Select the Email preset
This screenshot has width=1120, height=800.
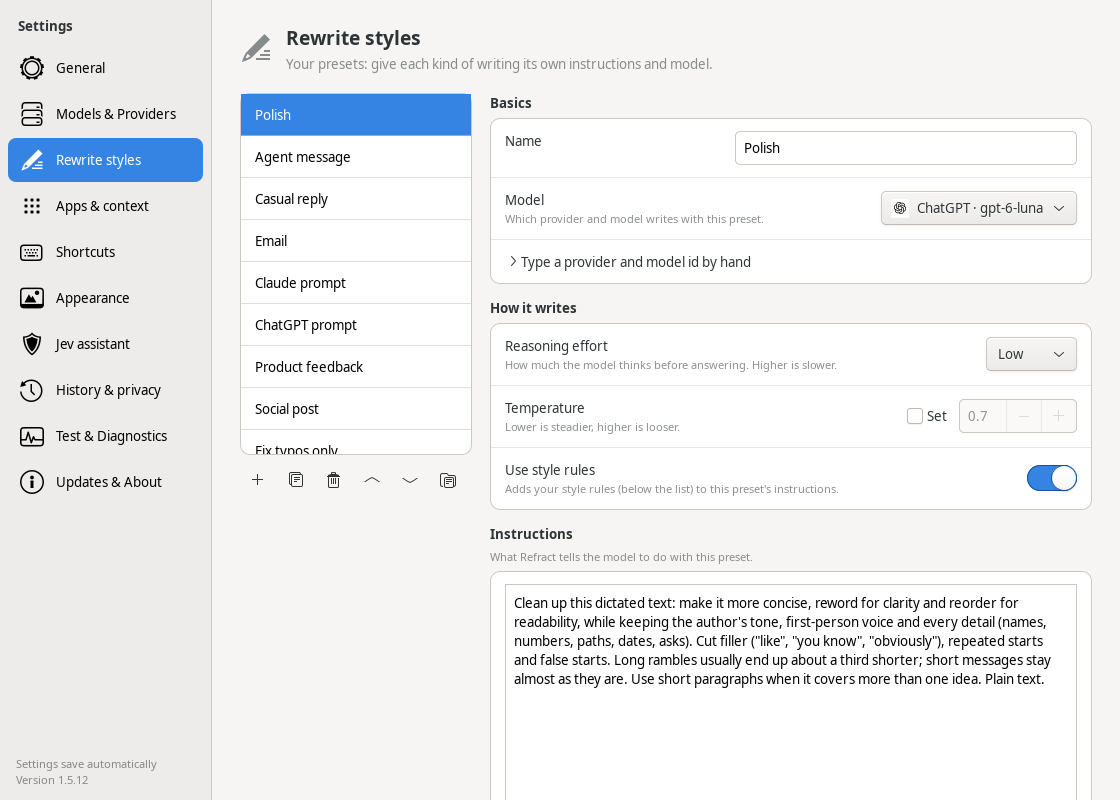click(x=356, y=241)
